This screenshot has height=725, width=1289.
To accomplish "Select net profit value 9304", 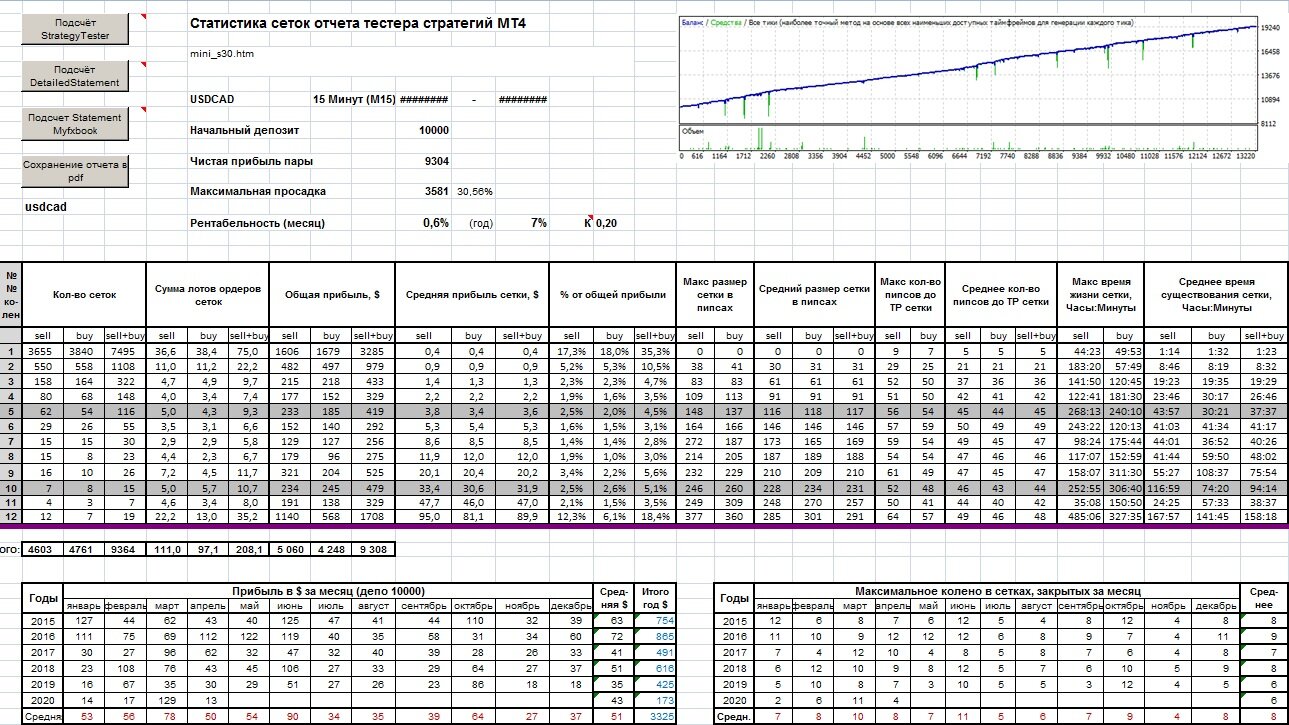I will (437, 160).
